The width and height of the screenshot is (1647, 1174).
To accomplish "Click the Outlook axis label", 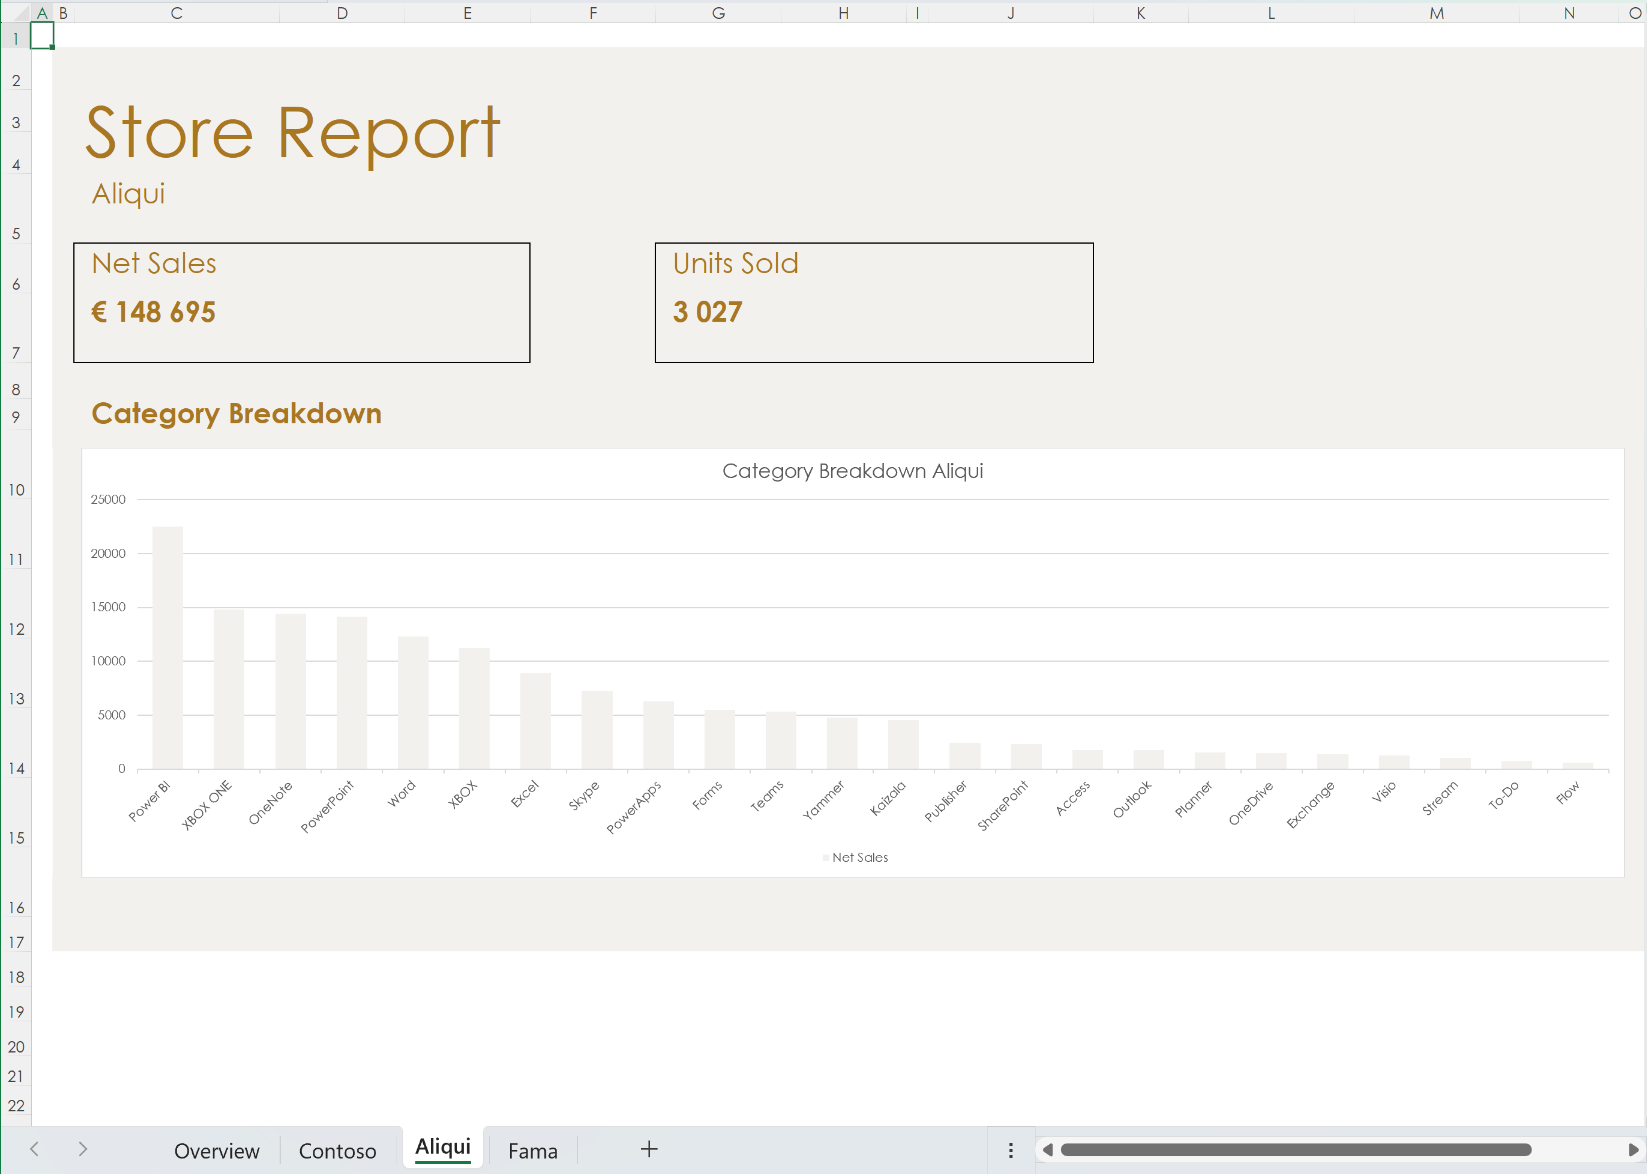I will [x=1133, y=800].
